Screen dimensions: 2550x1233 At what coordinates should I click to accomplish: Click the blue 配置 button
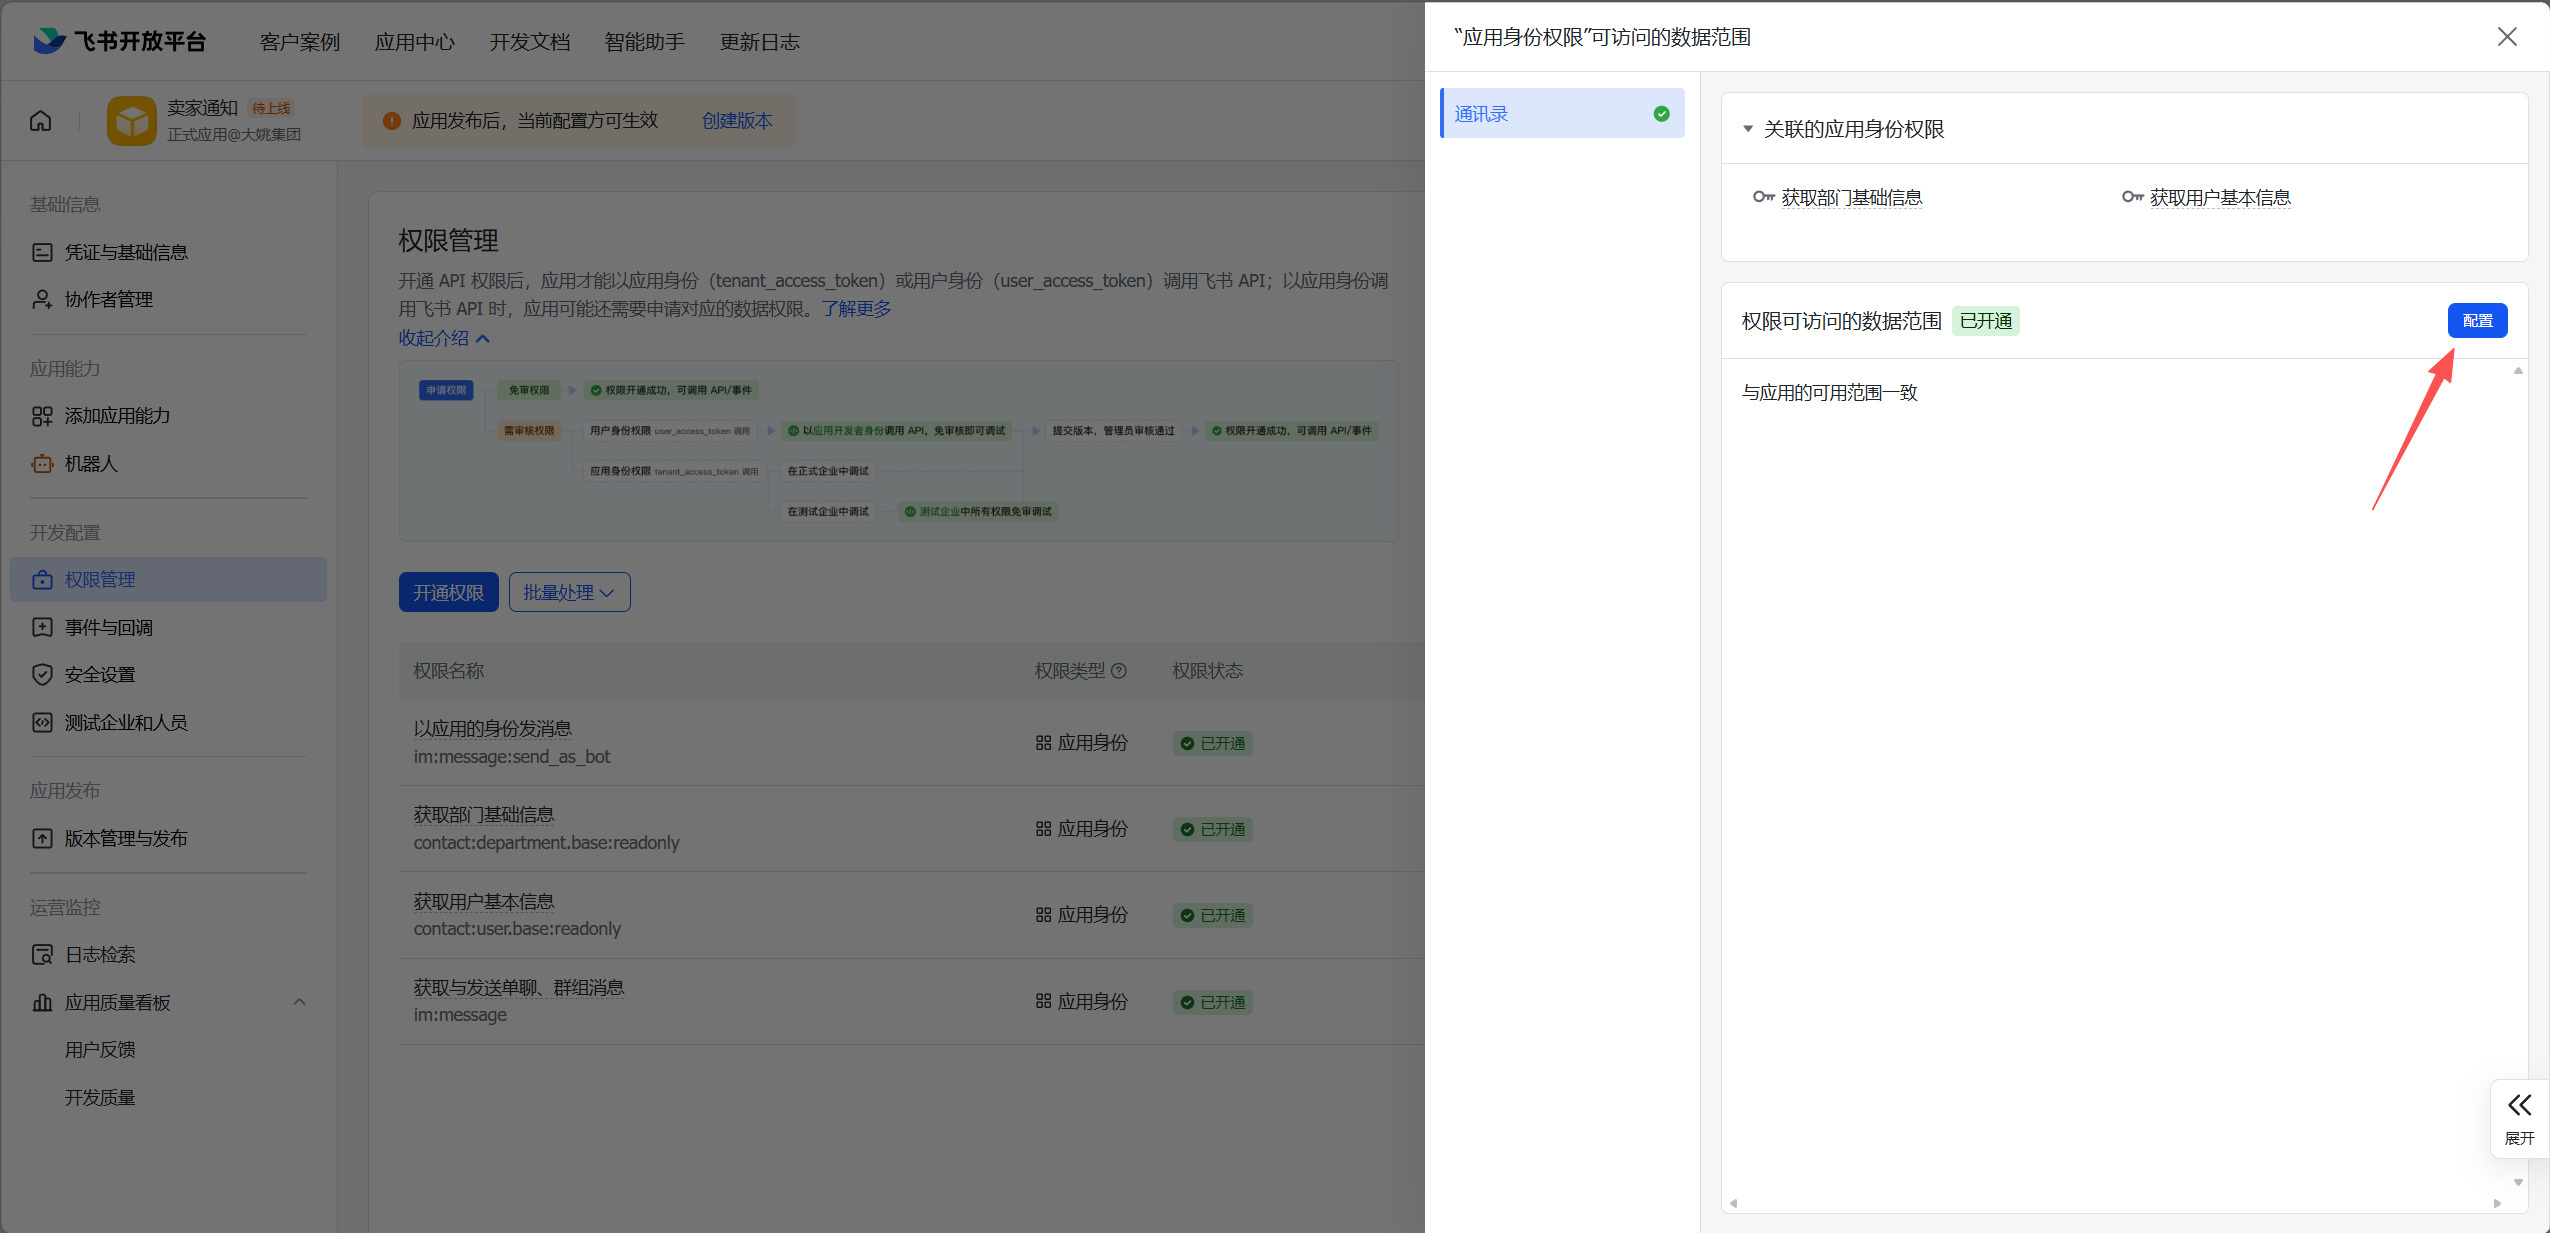coord(2477,320)
